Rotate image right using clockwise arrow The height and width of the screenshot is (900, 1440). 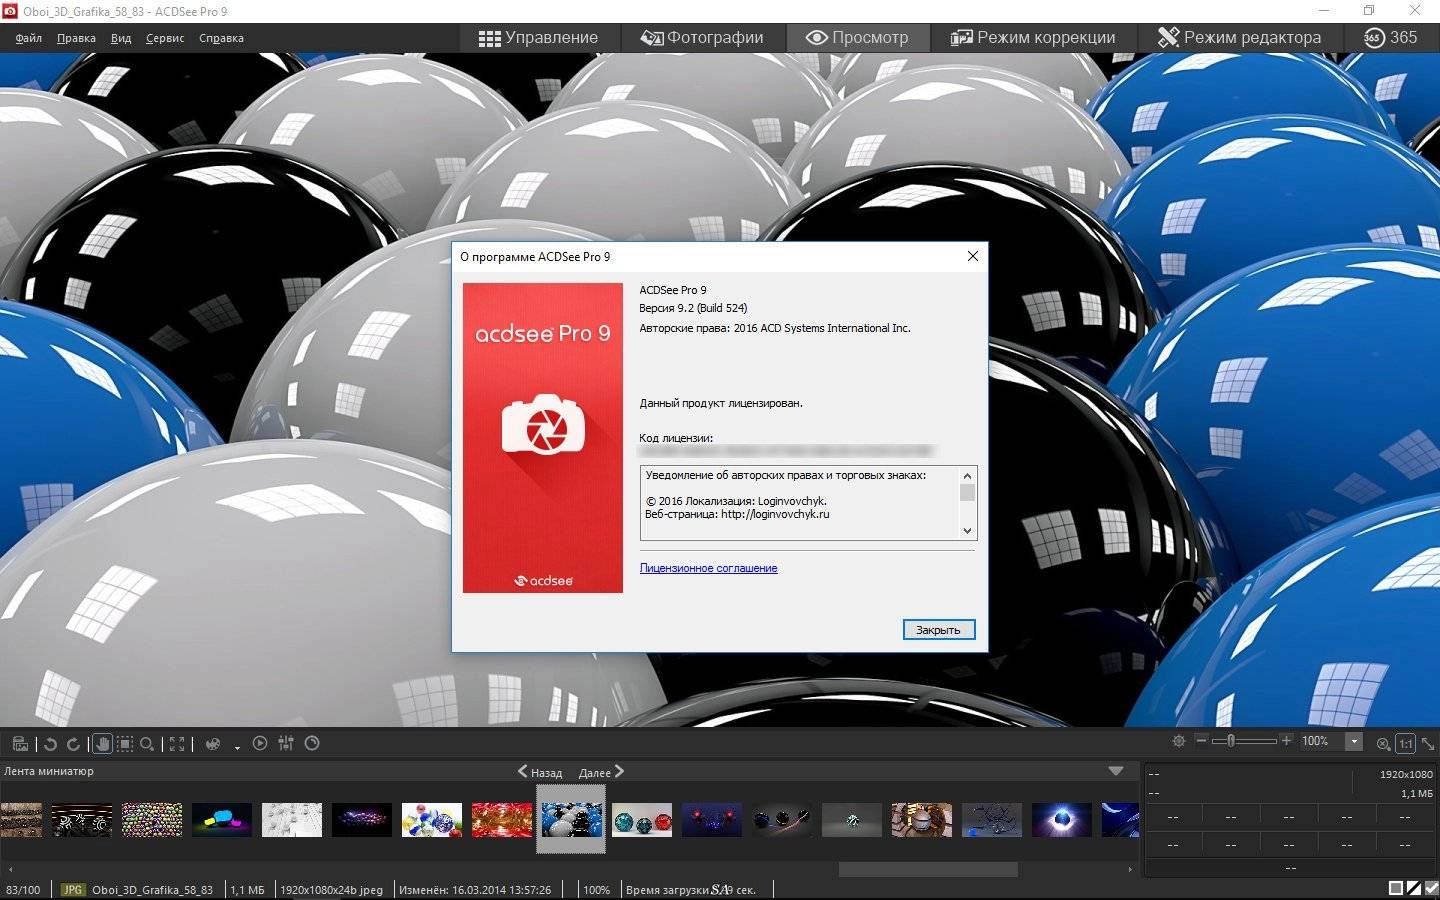pyautogui.click(x=73, y=743)
